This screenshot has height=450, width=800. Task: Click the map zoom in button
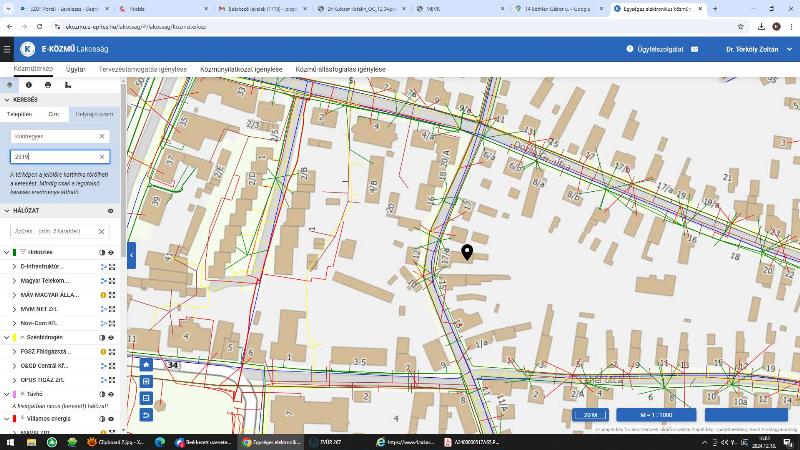click(x=146, y=381)
